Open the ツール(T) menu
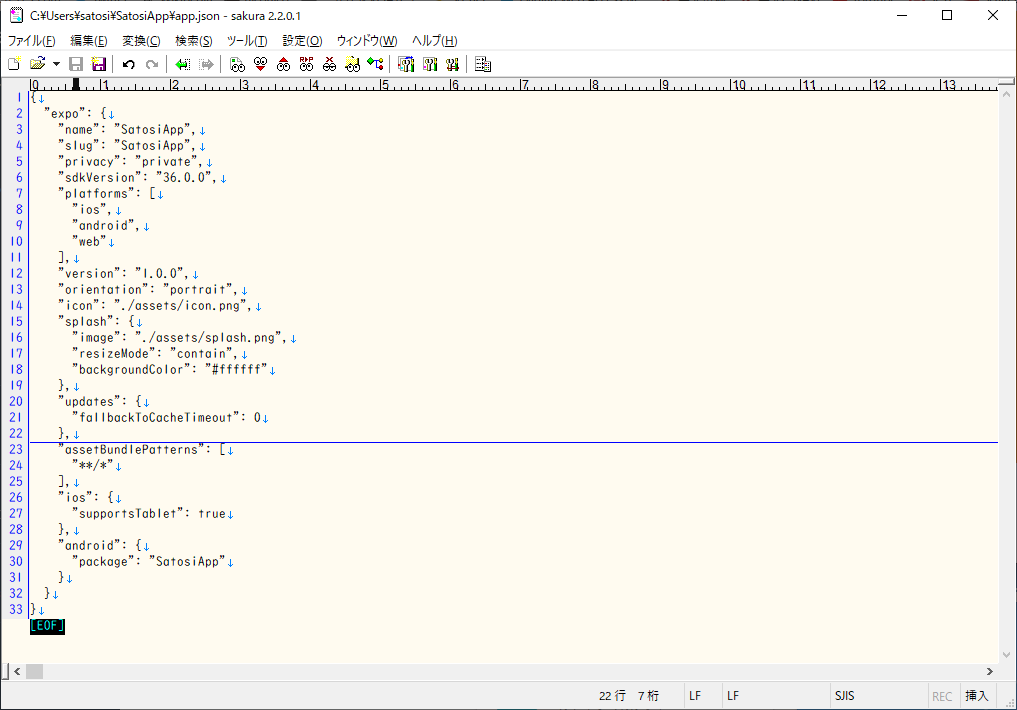Screen dimensions: 1017x710 coord(247,41)
